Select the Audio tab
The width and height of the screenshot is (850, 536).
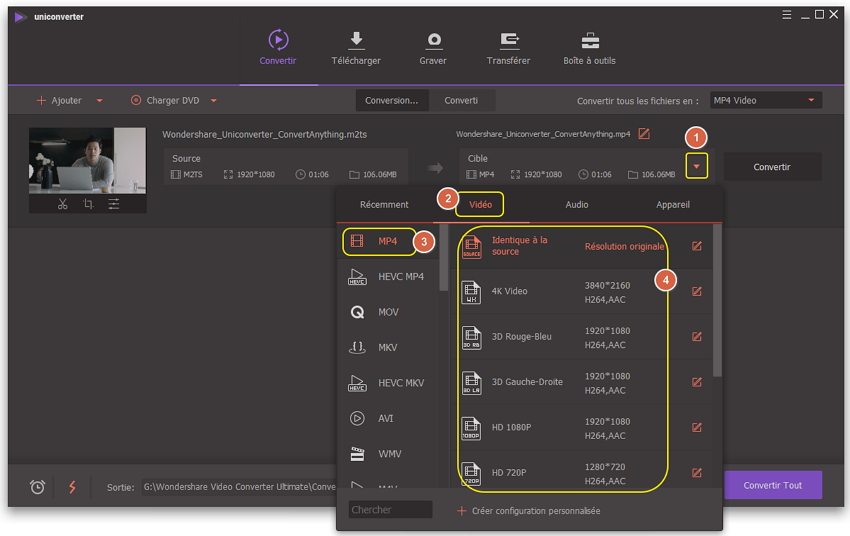coord(577,205)
